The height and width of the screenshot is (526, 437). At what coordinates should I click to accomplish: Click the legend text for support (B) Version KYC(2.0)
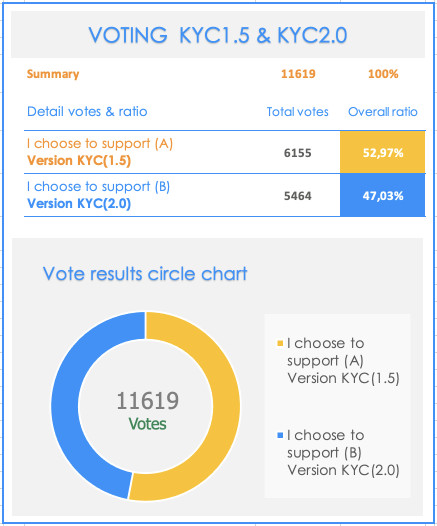pyautogui.click(x=343, y=453)
